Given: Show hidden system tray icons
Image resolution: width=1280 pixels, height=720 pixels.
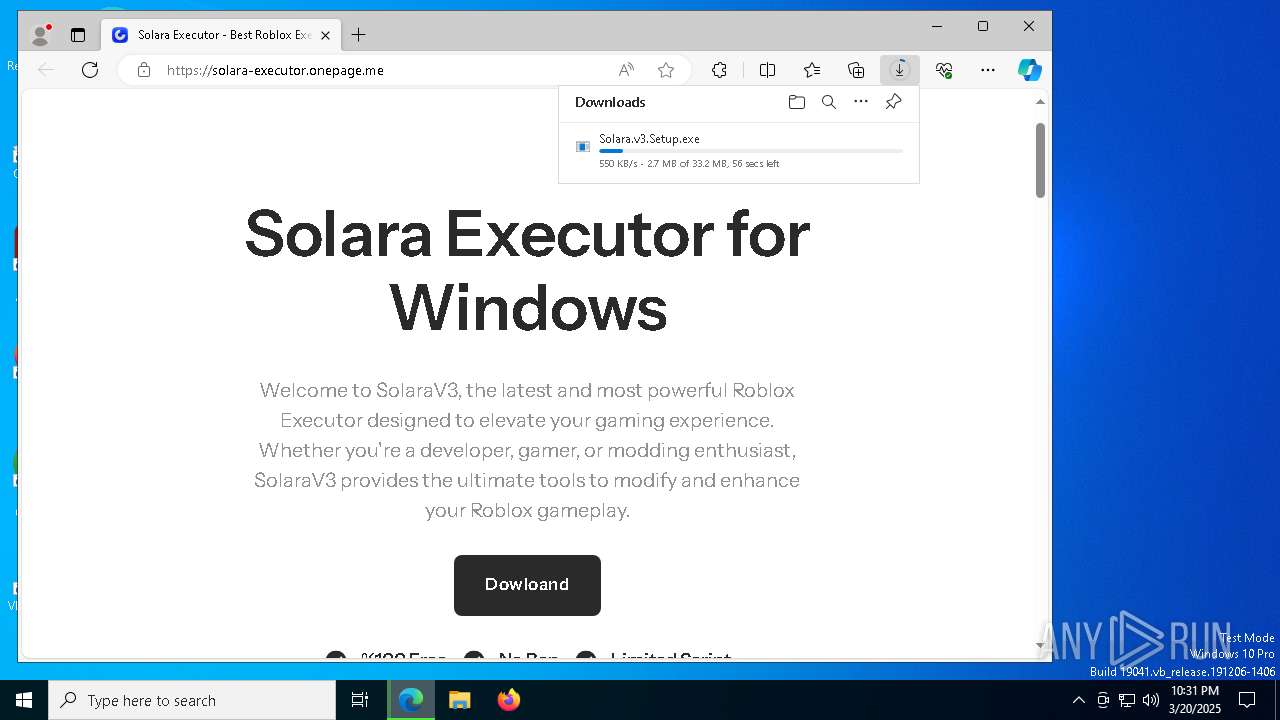Looking at the screenshot, I should (1078, 700).
